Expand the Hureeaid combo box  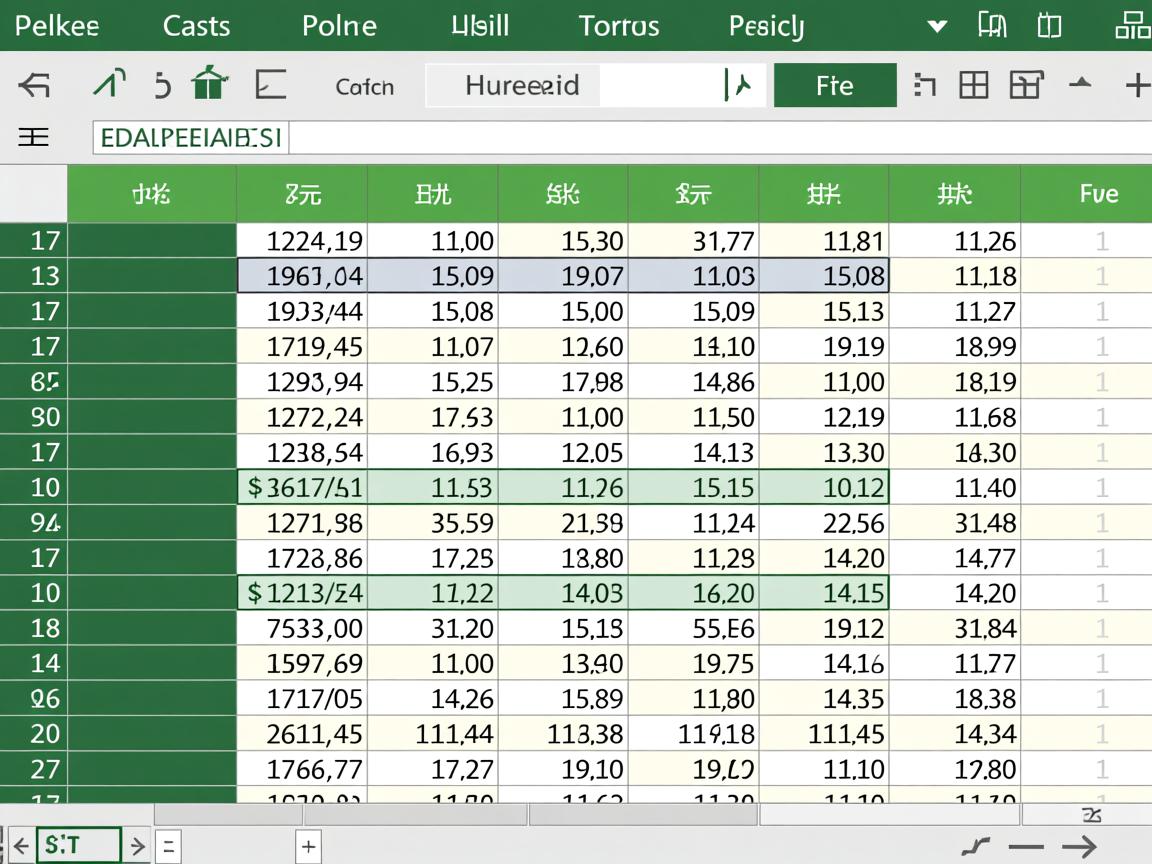pyautogui.click(x=739, y=86)
